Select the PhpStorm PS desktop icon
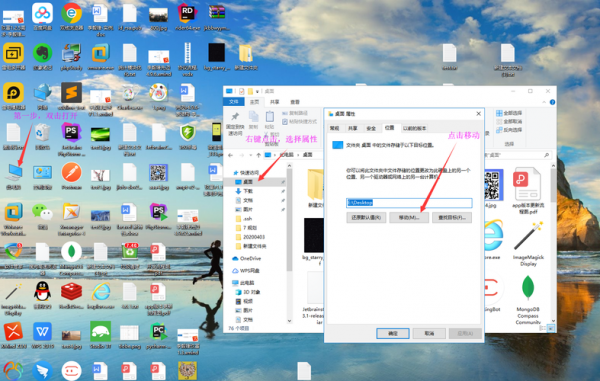 coord(71,139)
